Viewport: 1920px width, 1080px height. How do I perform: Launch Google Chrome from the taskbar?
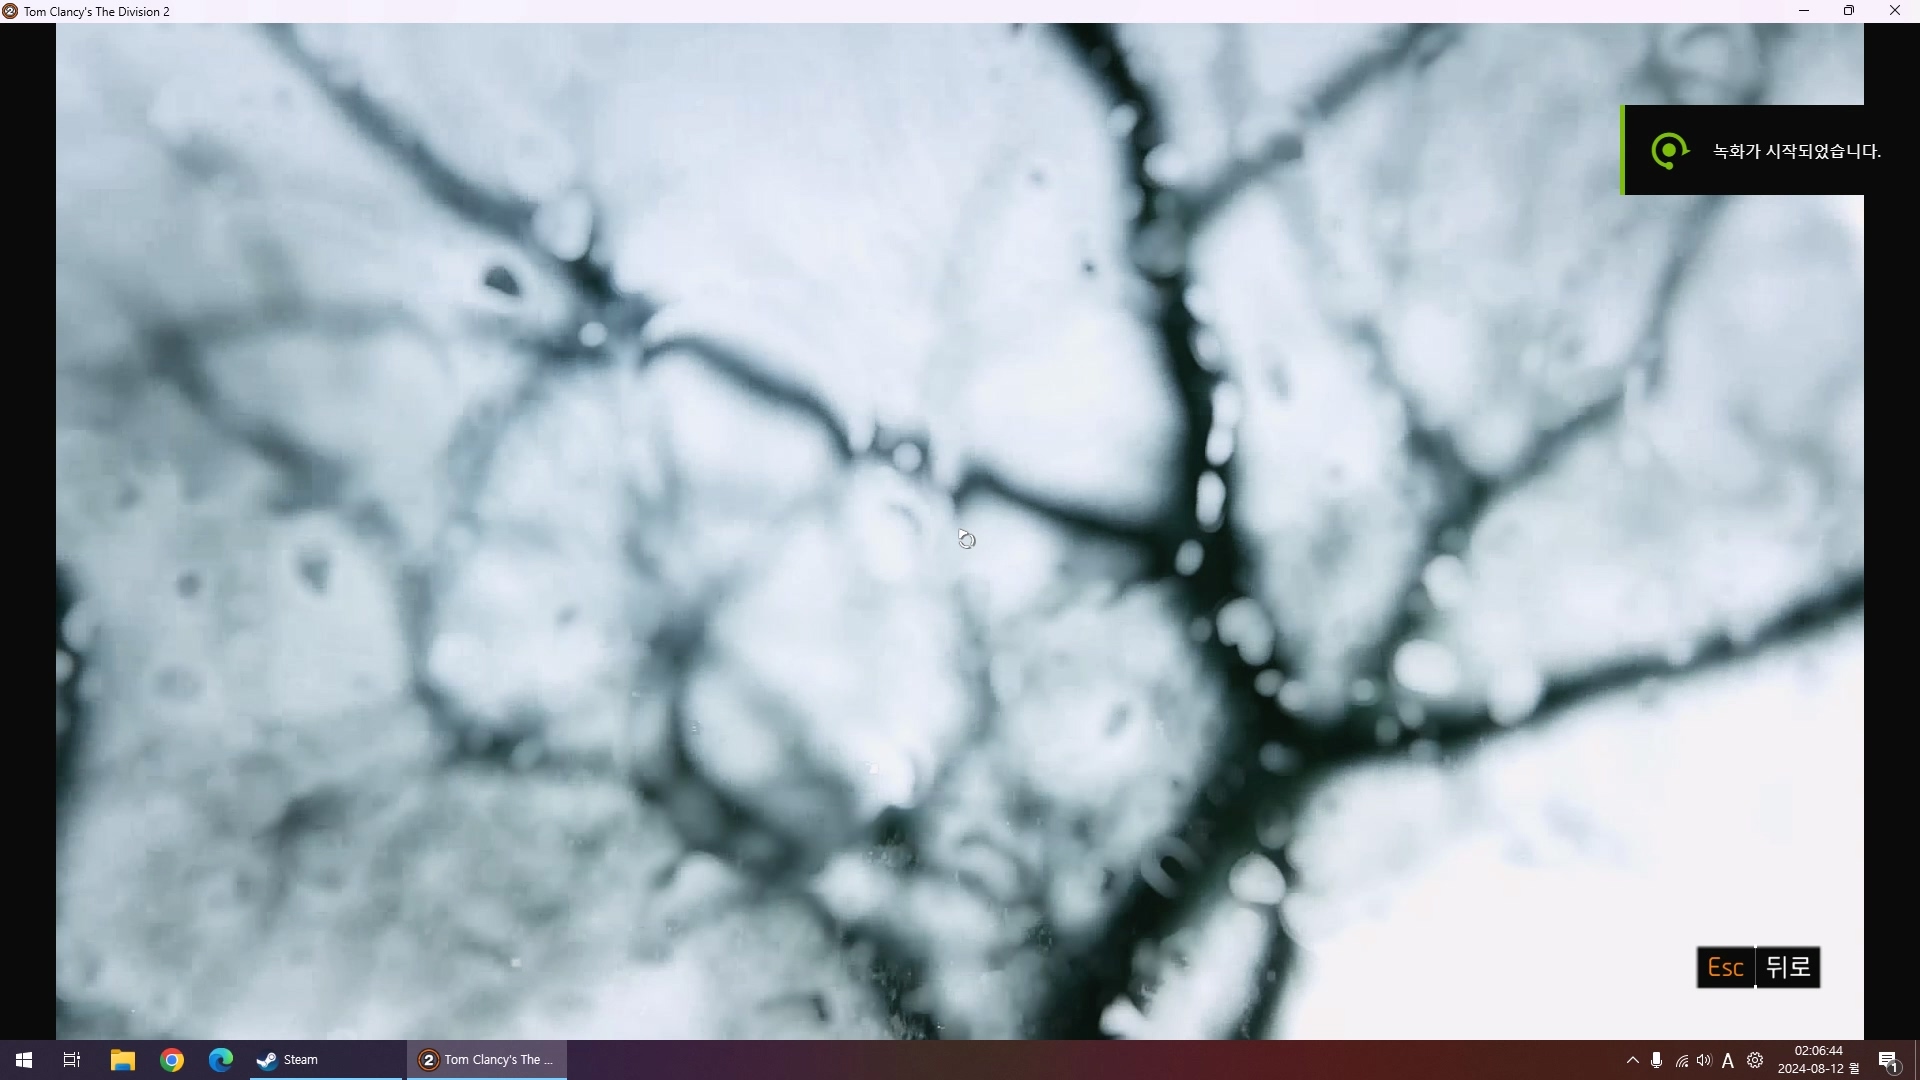click(x=172, y=1060)
